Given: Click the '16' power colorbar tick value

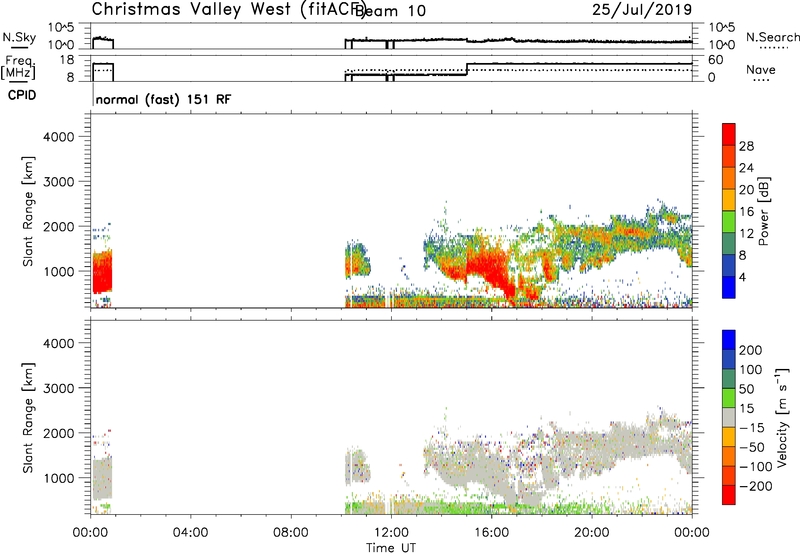Looking at the screenshot, I should [746, 212].
